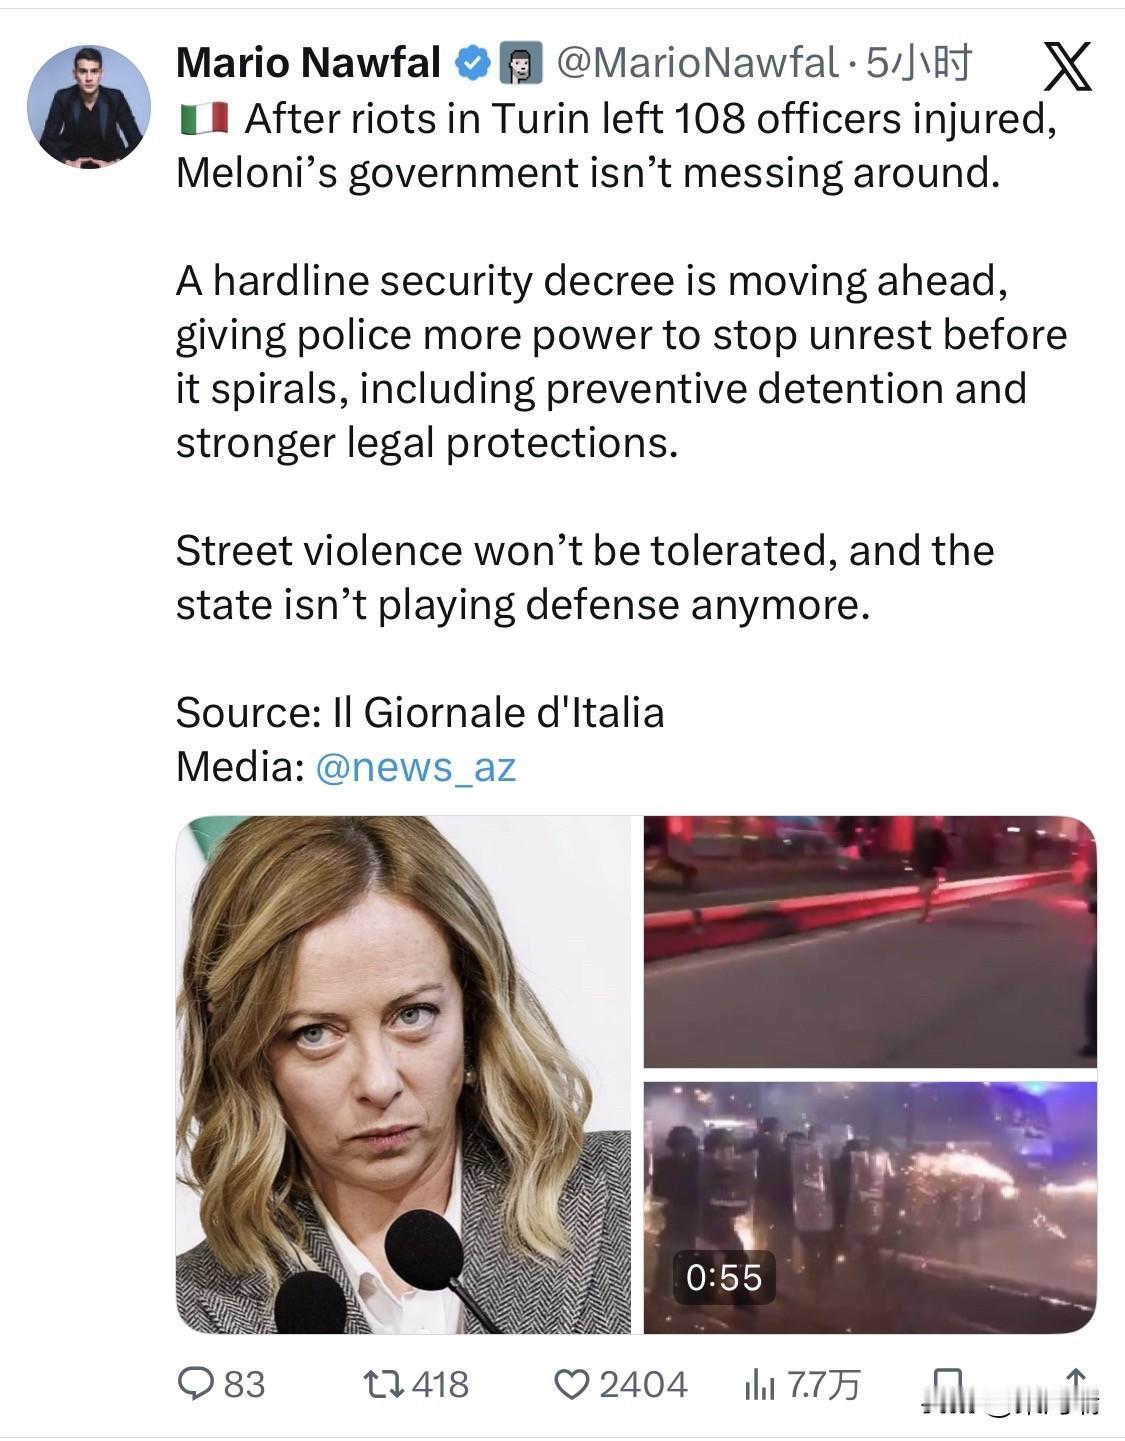Screen dimensions: 1125x1441
Task: Click the Italian flag emoji
Action: [x=205, y=119]
